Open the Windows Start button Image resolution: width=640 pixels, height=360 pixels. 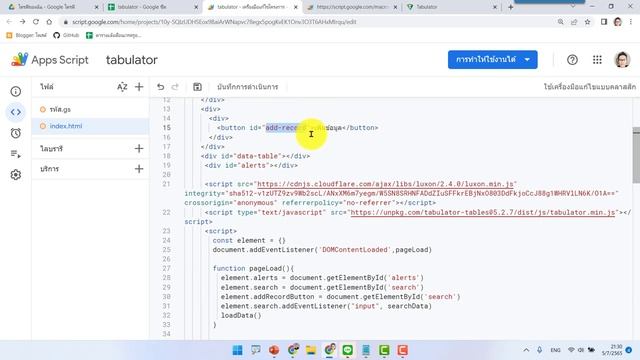[x=237, y=350]
